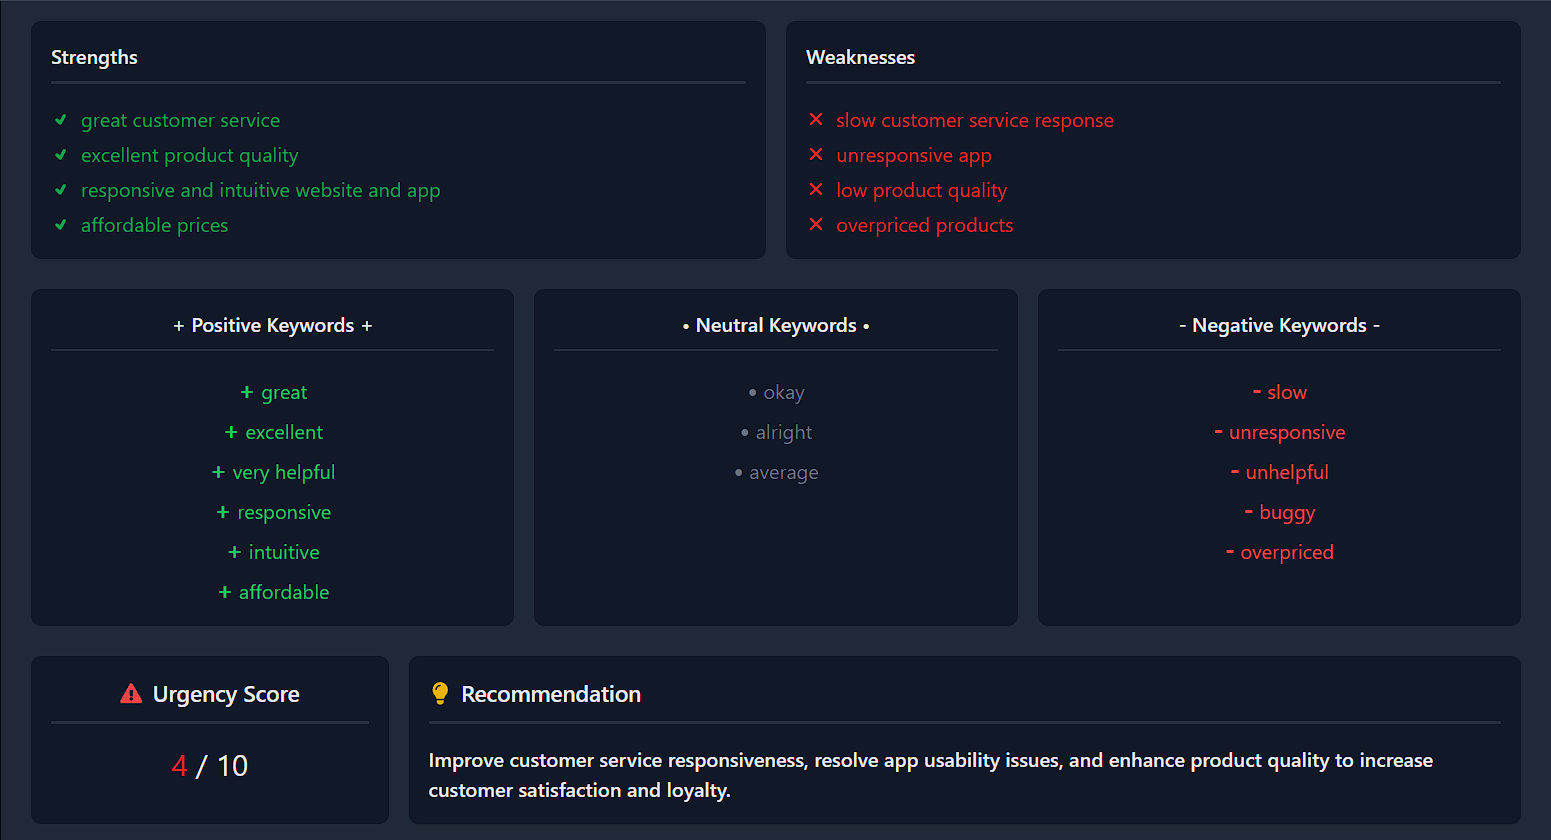Click the X icon next to overpriced products
This screenshot has height=840, width=1551.
point(816,225)
